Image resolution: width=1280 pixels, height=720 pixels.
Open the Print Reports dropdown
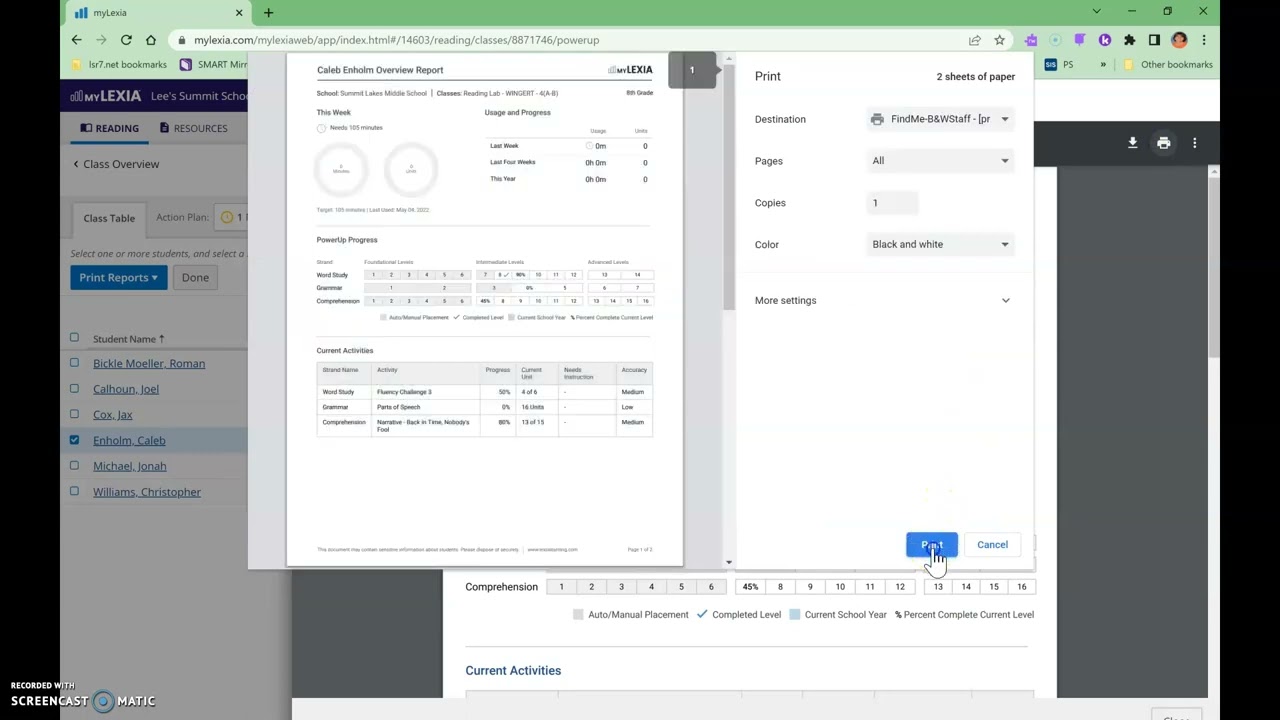tap(118, 278)
